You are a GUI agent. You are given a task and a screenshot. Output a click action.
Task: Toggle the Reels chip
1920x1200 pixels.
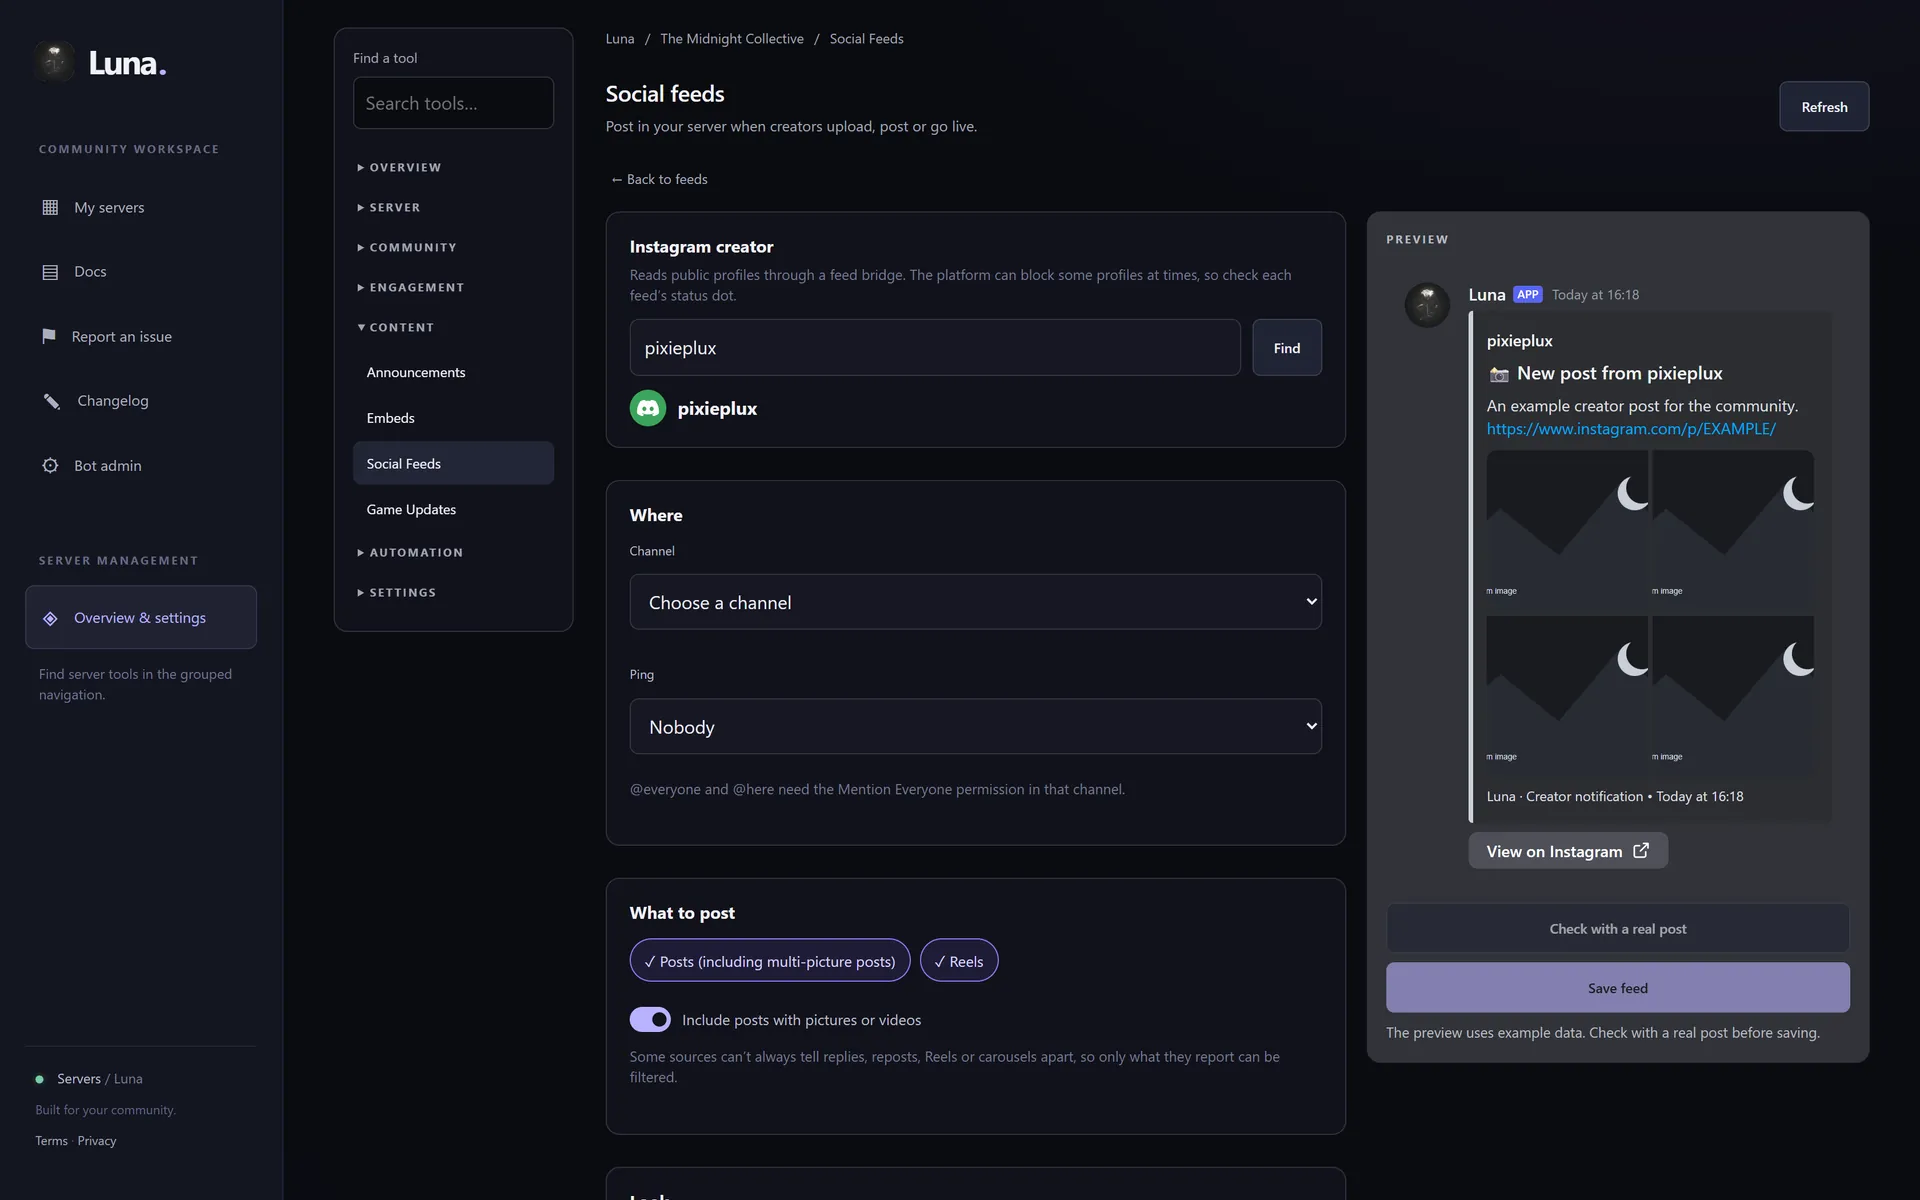pyautogui.click(x=959, y=961)
